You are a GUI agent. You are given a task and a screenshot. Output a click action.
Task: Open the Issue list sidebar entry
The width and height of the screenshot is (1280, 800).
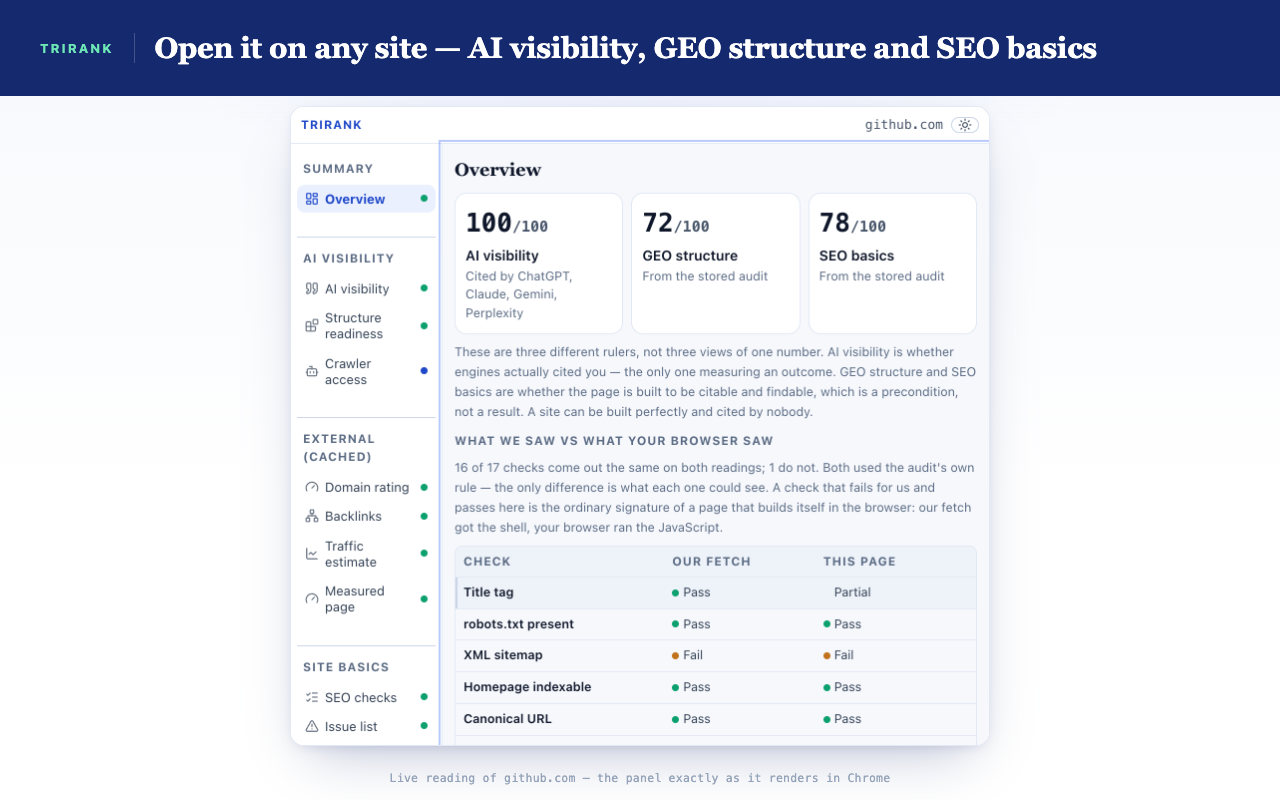coord(366,727)
